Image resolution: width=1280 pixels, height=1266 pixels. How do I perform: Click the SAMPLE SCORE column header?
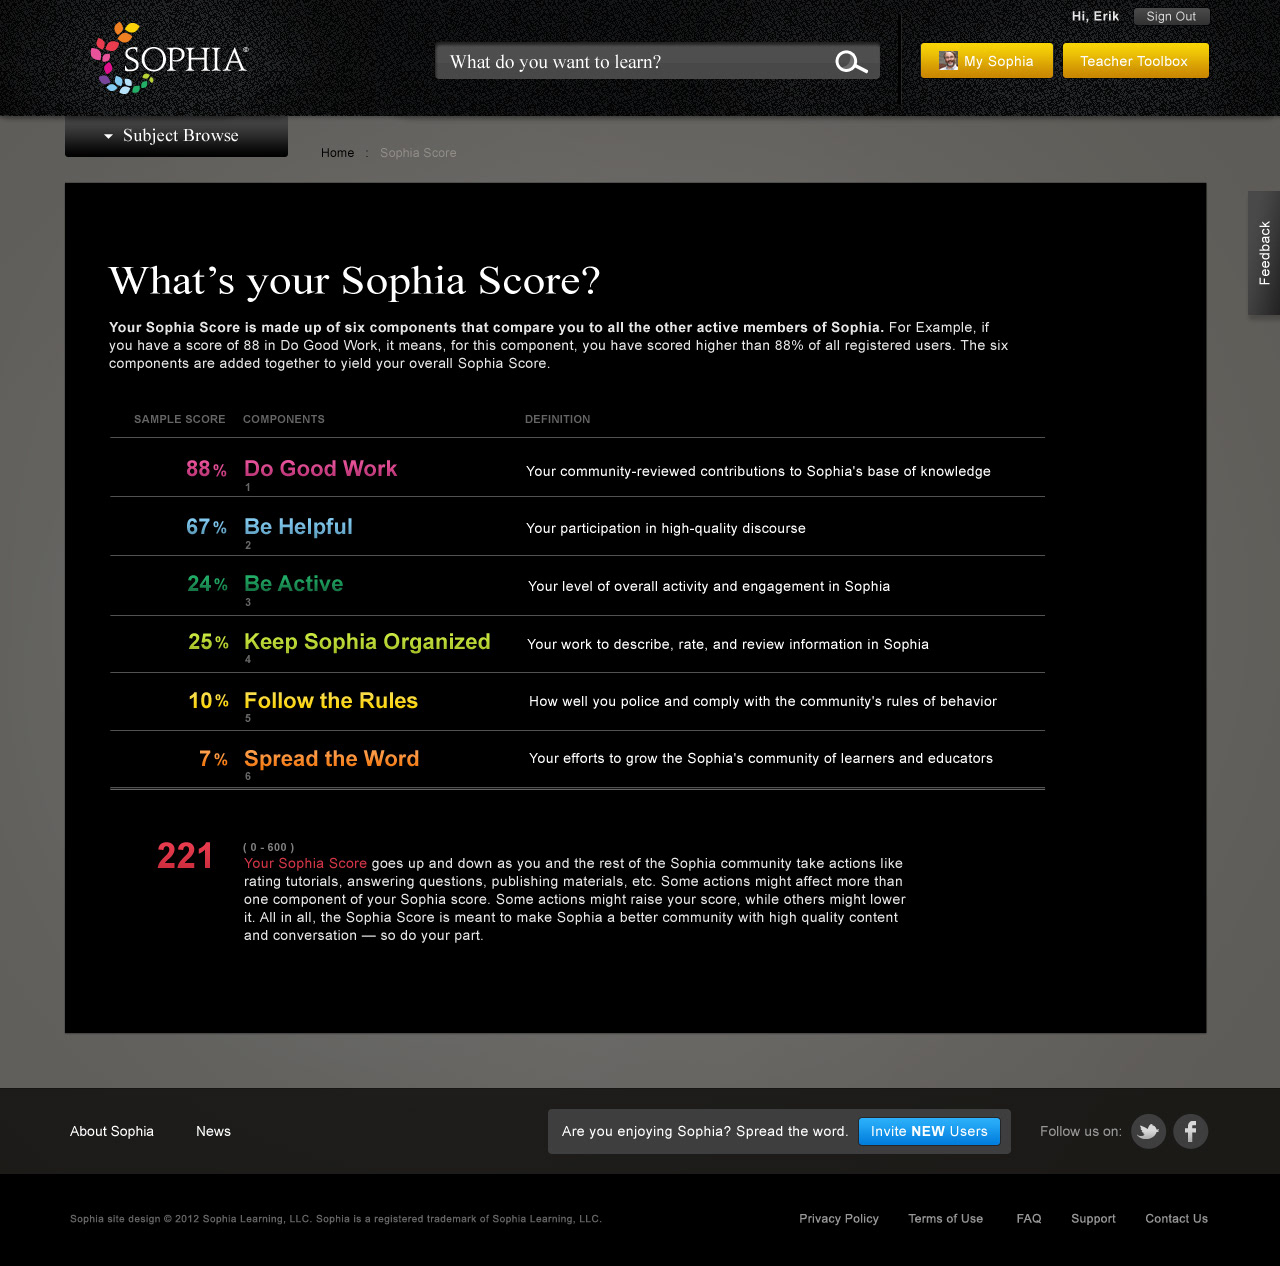point(180,419)
